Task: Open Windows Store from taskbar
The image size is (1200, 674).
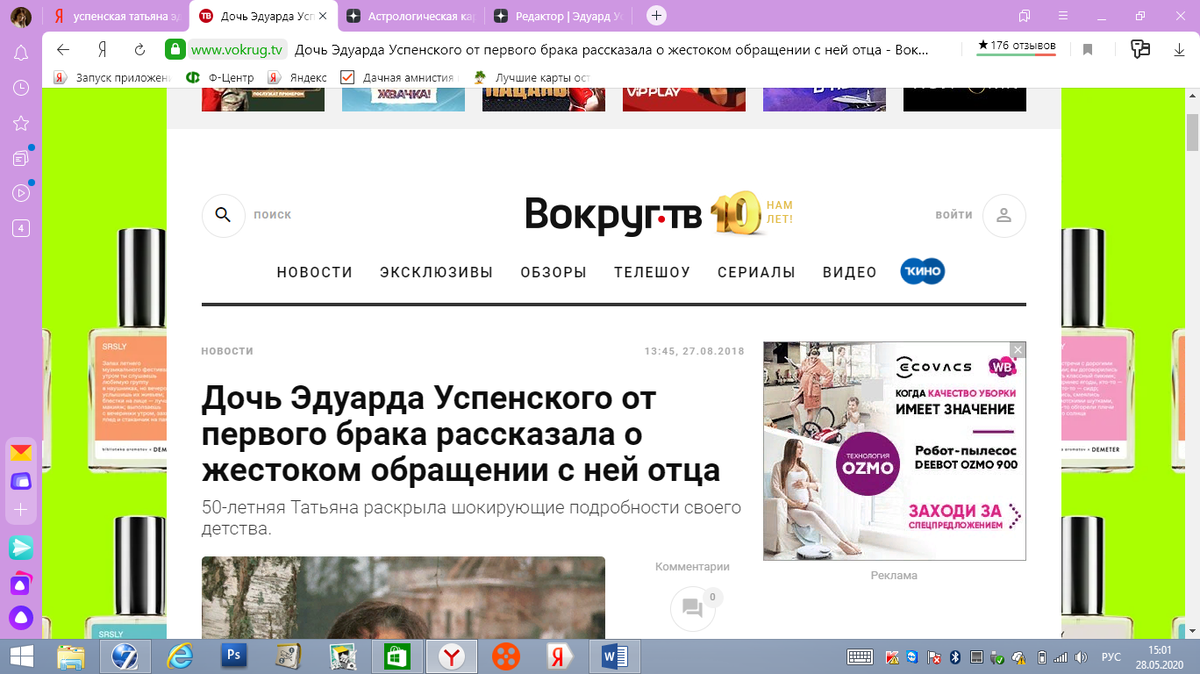Action: pyautogui.click(x=397, y=656)
